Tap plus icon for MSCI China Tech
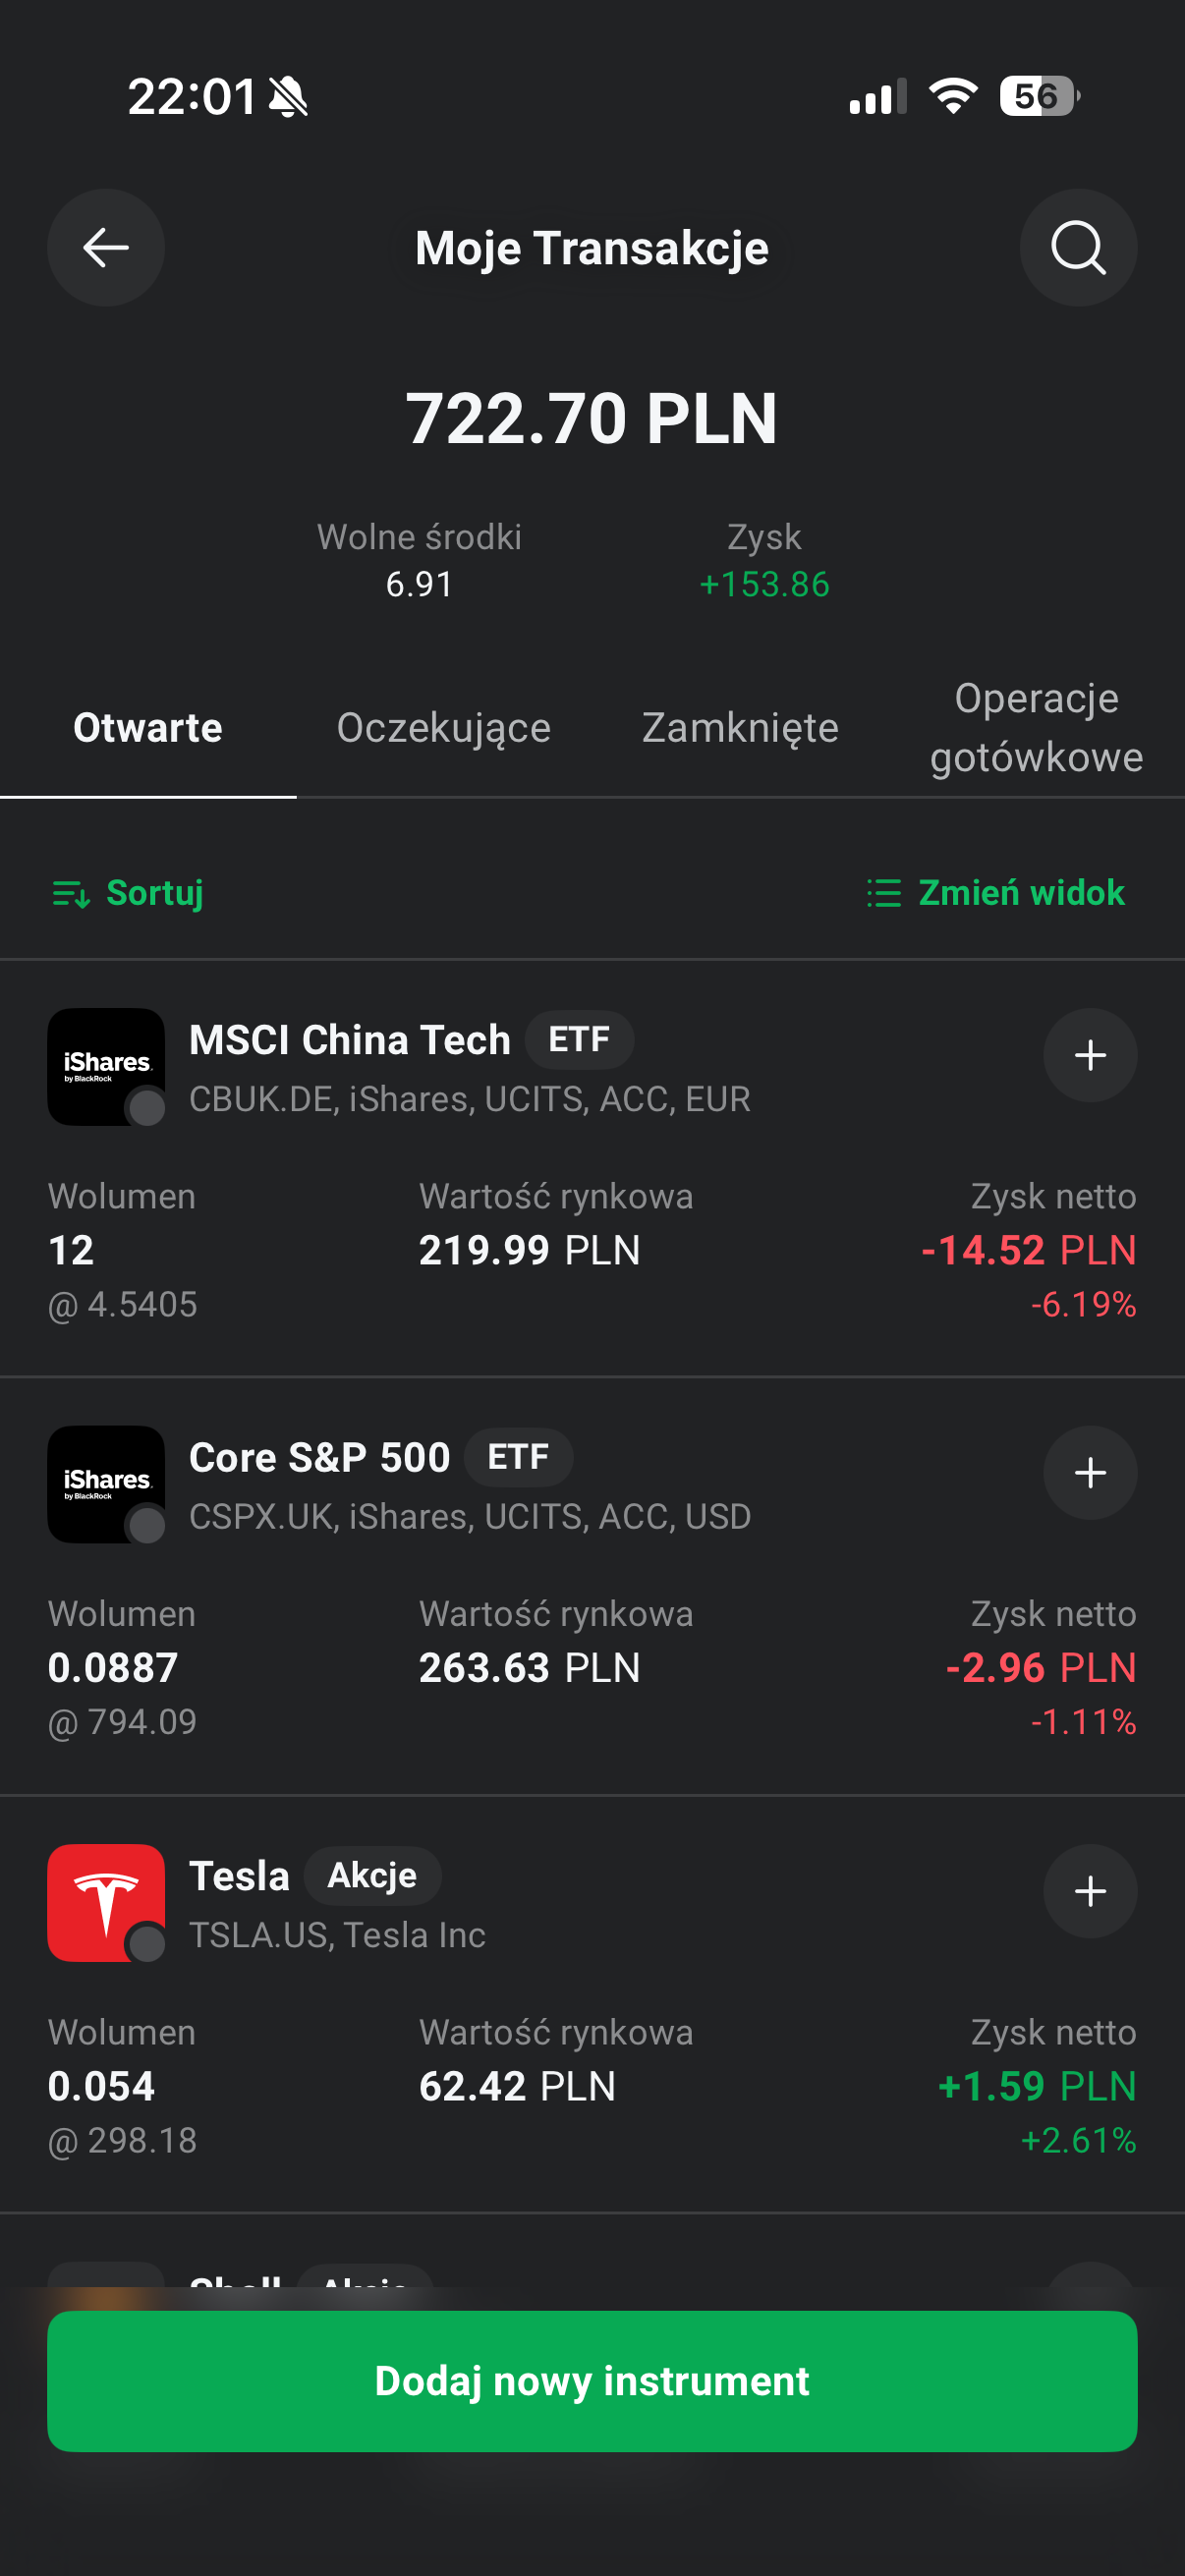1185x2576 pixels. click(x=1090, y=1055)
